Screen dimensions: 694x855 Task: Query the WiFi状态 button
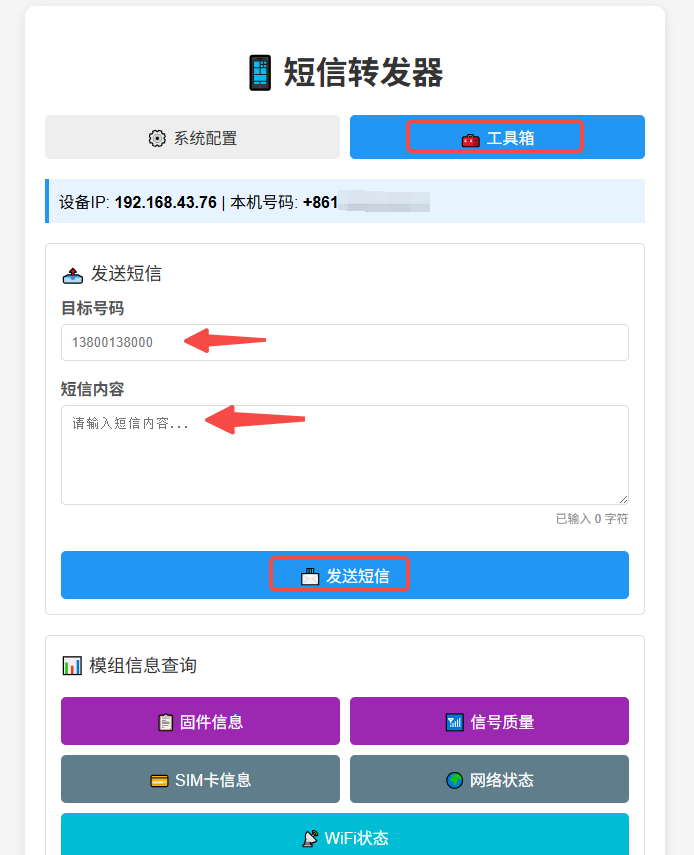(345, 837)
